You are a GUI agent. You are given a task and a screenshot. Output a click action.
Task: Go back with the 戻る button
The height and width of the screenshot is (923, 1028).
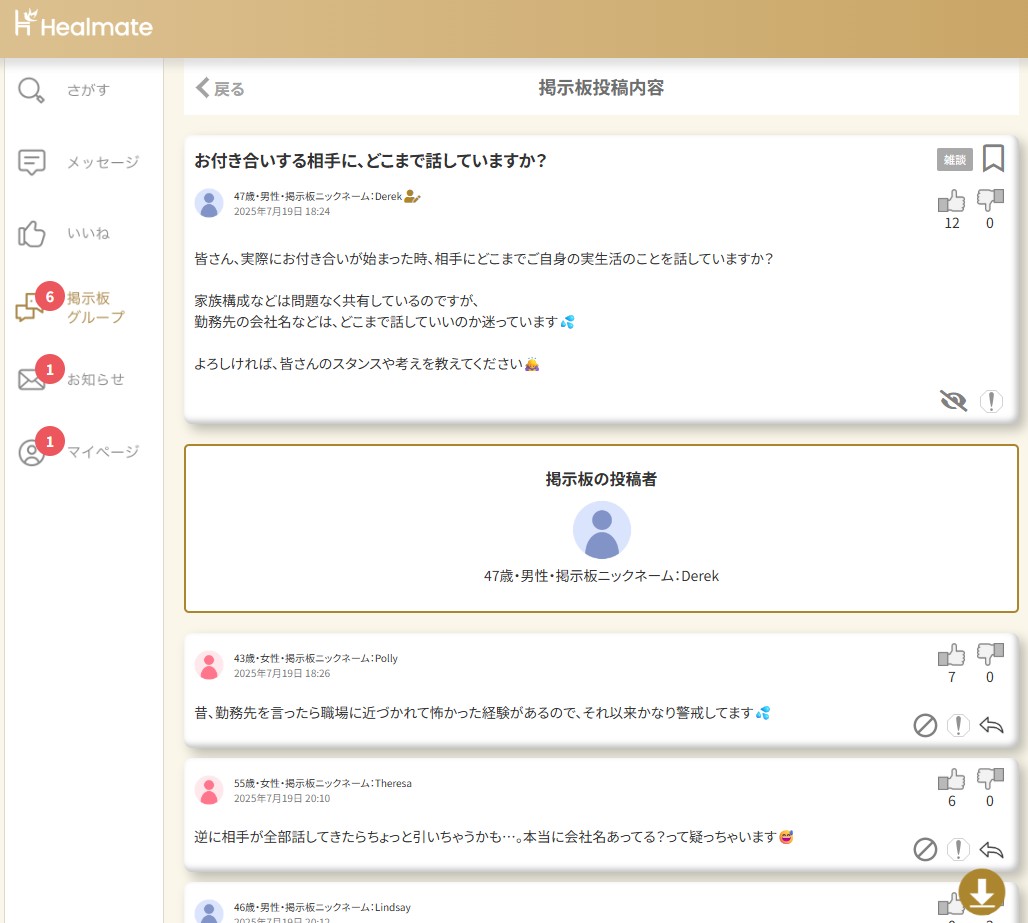(x=220, y=88)
